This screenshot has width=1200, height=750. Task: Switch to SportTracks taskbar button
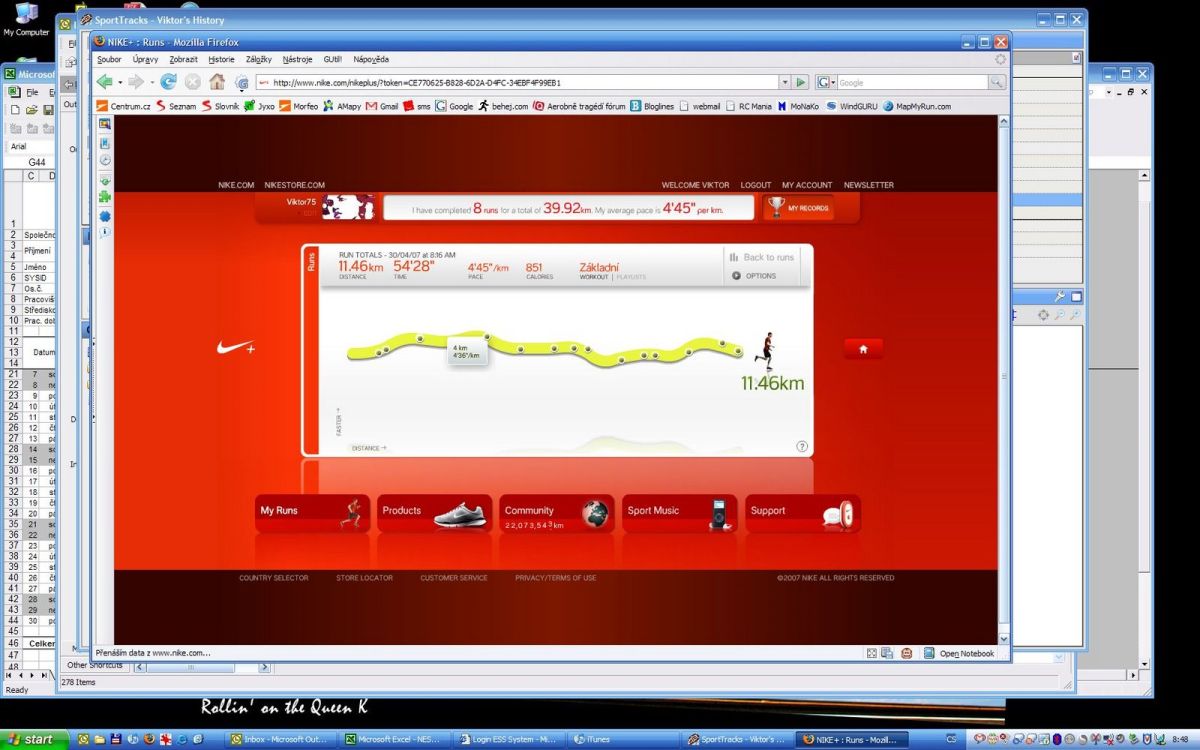[x=736, y=739]
